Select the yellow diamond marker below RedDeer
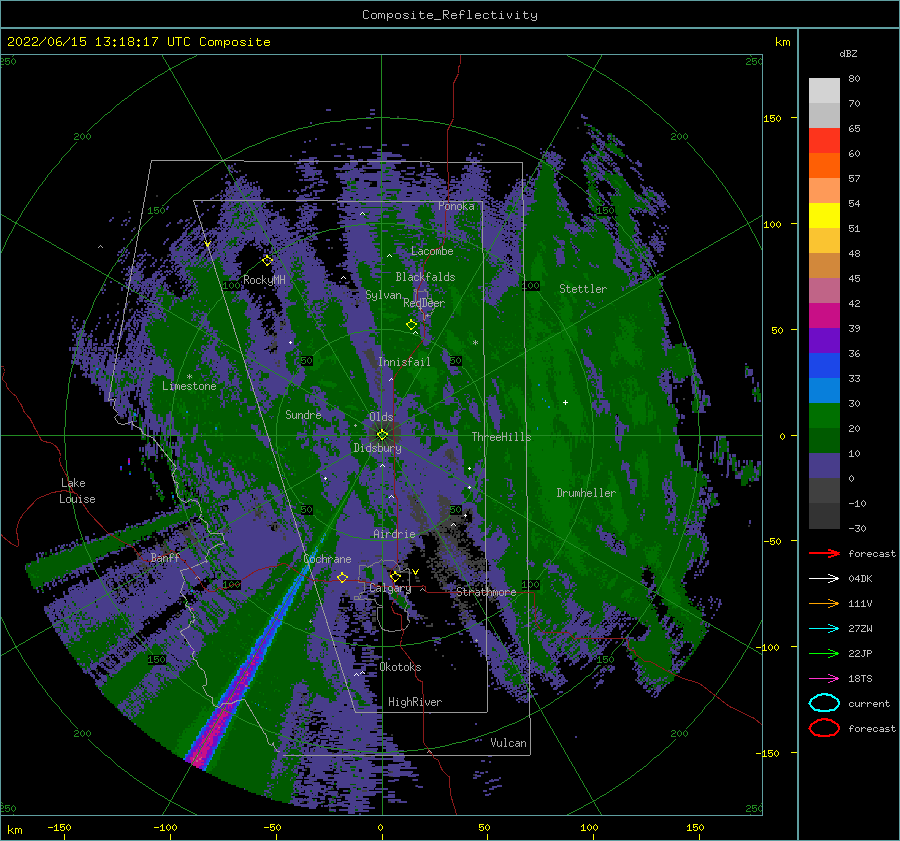The width and height of the screenshot is (900, 841). coord(412,325)
